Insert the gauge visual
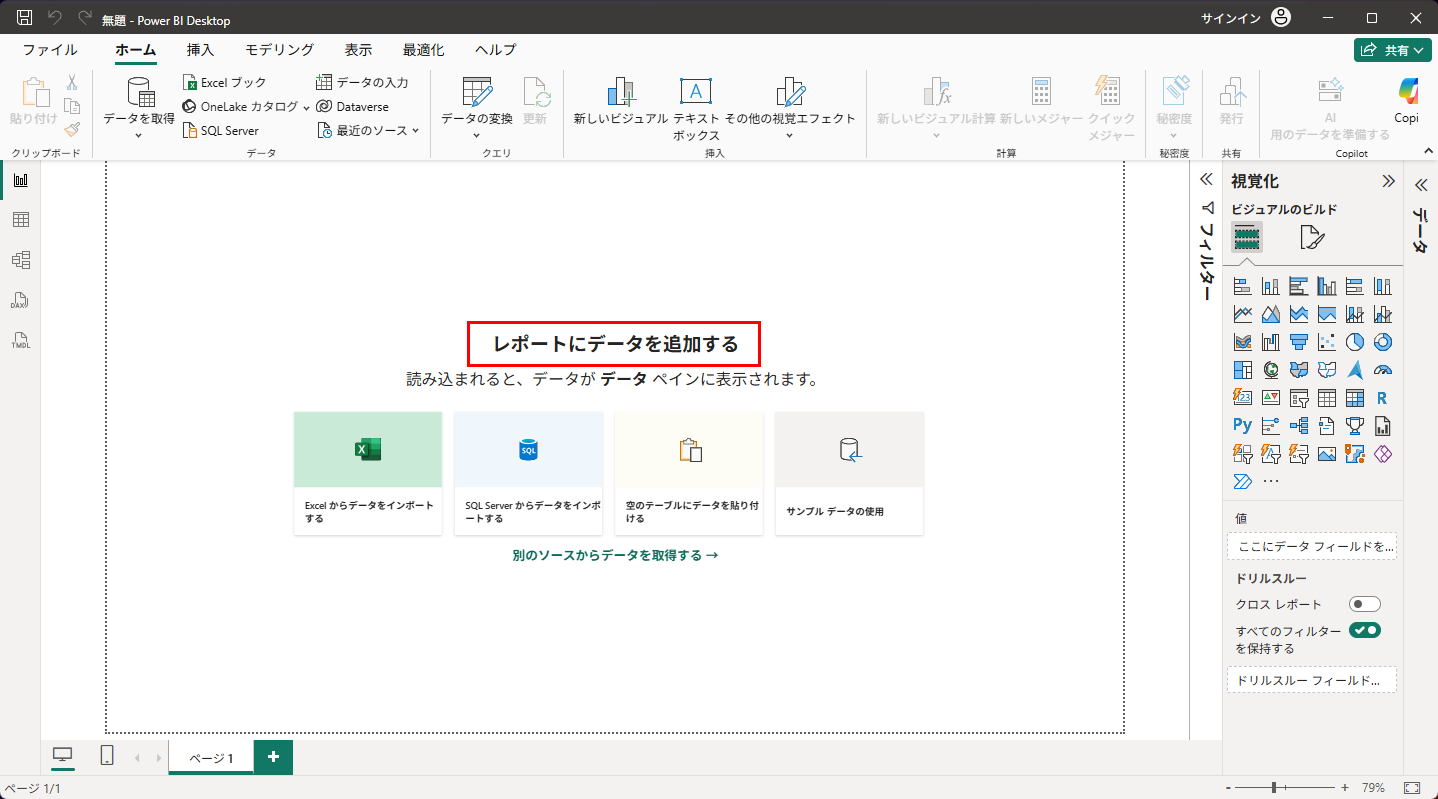This screenshot has width=1438, height=799. pyautogui.click(x=1383, y=370)
